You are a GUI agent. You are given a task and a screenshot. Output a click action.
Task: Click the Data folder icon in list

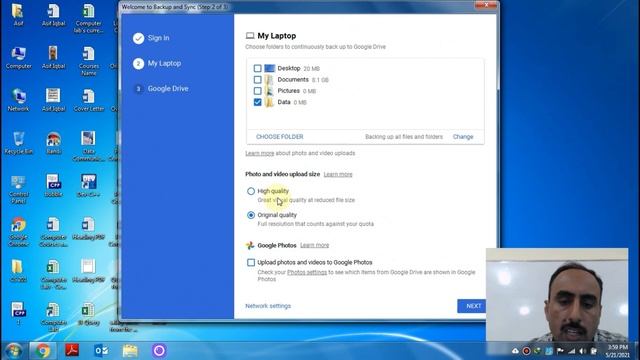tap(269, 102)
